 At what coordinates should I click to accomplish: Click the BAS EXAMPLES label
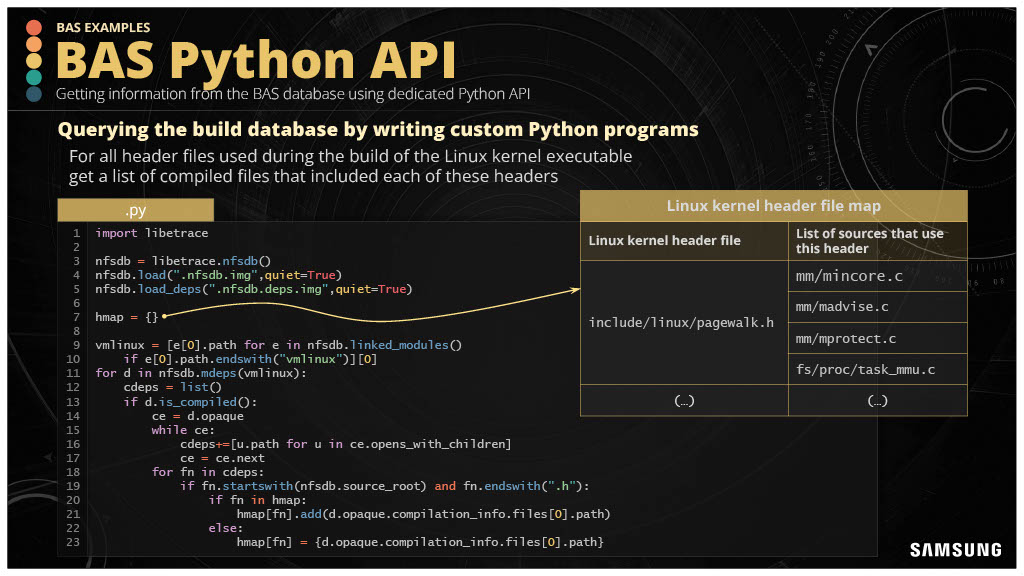pyautogui.click(x=103, y=27)
